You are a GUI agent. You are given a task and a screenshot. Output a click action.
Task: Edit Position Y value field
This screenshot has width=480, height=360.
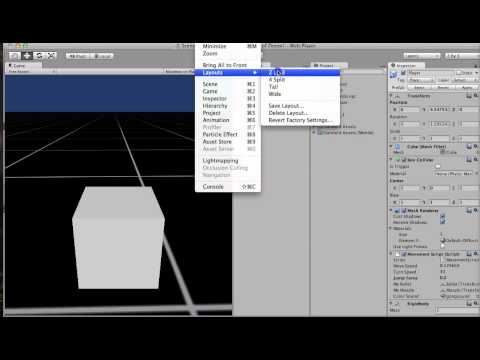coord(439,109)
